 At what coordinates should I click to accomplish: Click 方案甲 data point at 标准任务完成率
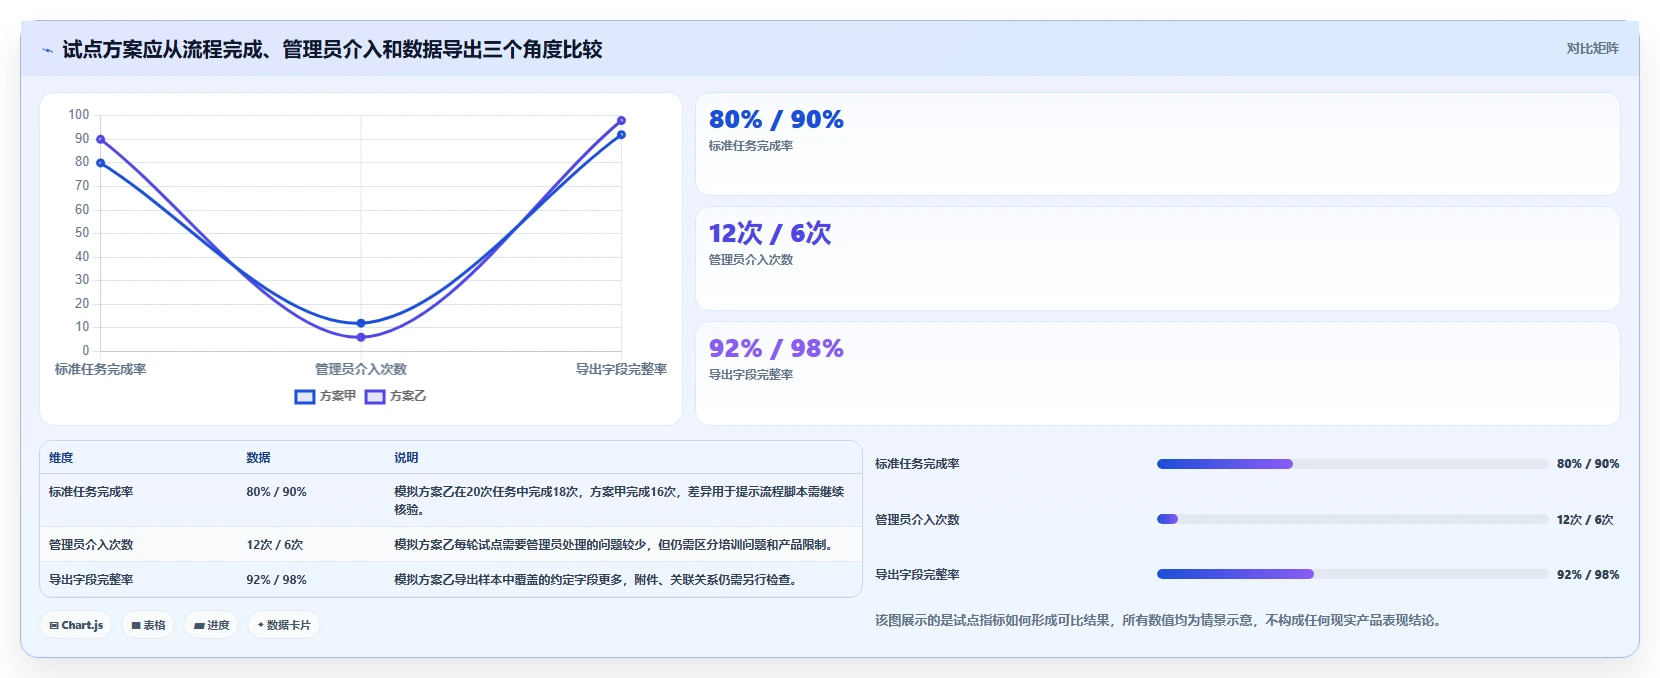[100, 163]
